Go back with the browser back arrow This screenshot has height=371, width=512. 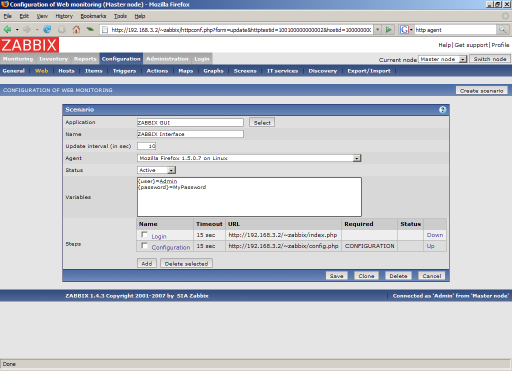(7, 30)
